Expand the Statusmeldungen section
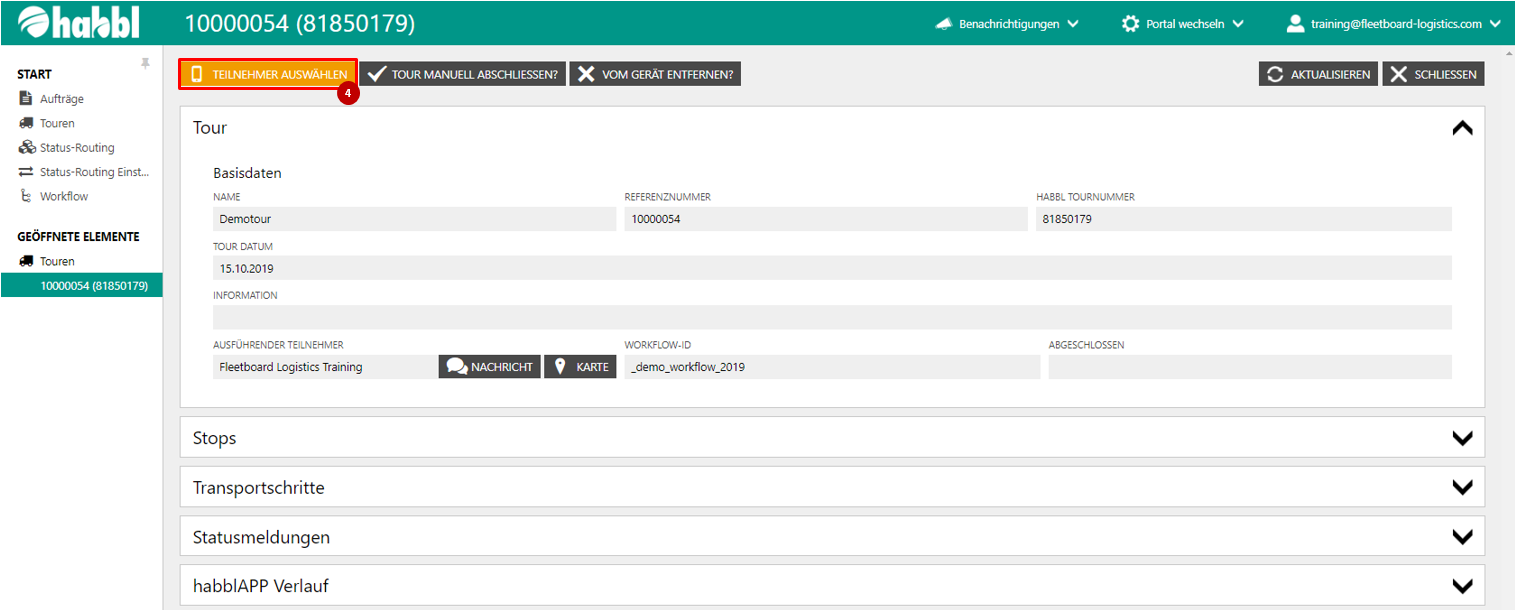This screenshot has width=1515, height=610. click(1462, 537)
